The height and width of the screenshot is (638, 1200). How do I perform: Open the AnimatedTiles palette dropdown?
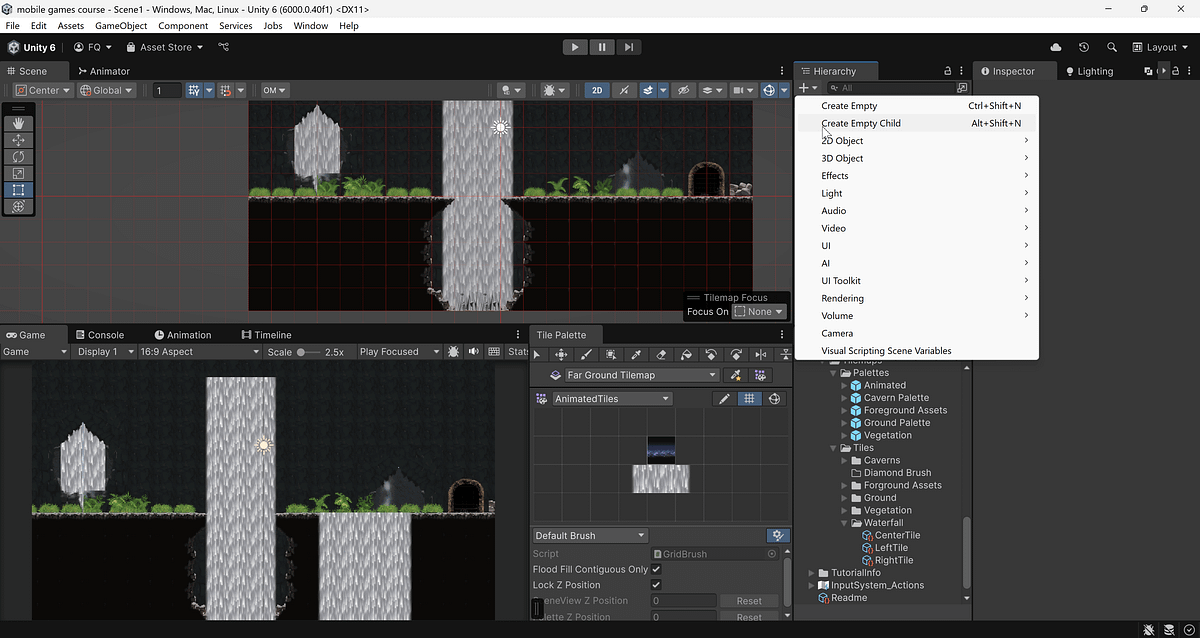pos(612,398)
